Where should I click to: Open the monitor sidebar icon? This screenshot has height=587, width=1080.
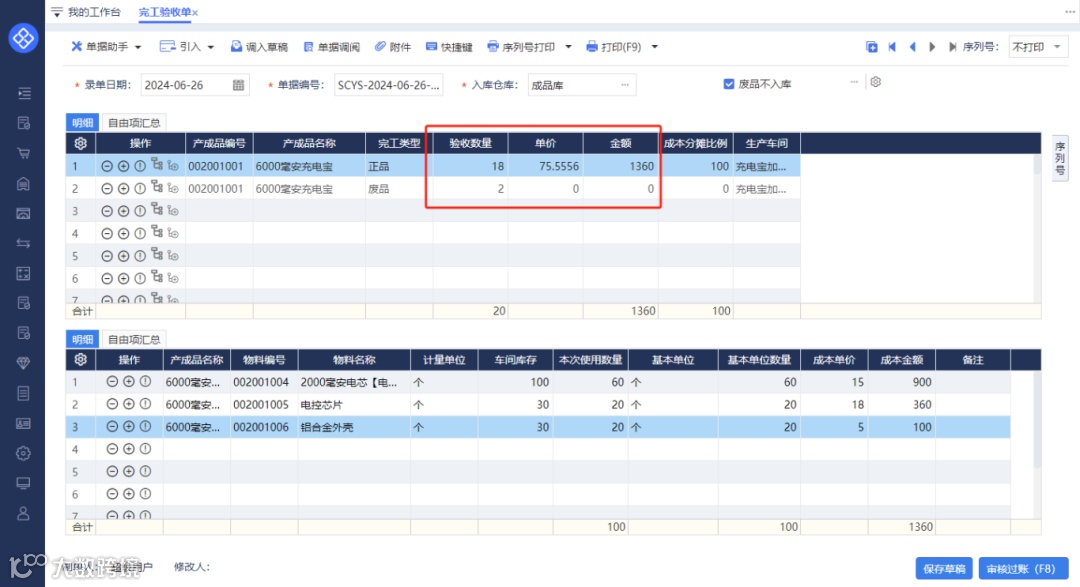[23, 483]
